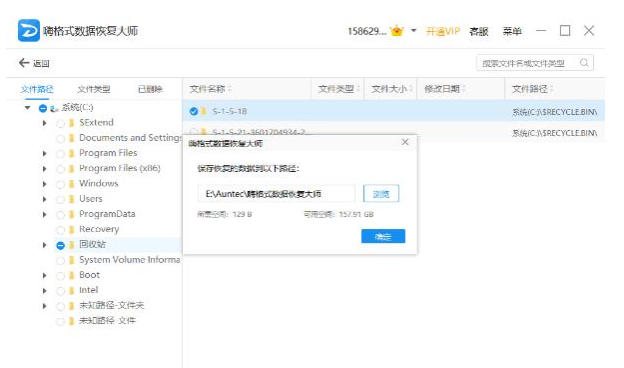Check the Program Files folder checkbox
Image resolution: width=624 pixels, height=368 pixels.
[x=60, y=154]
